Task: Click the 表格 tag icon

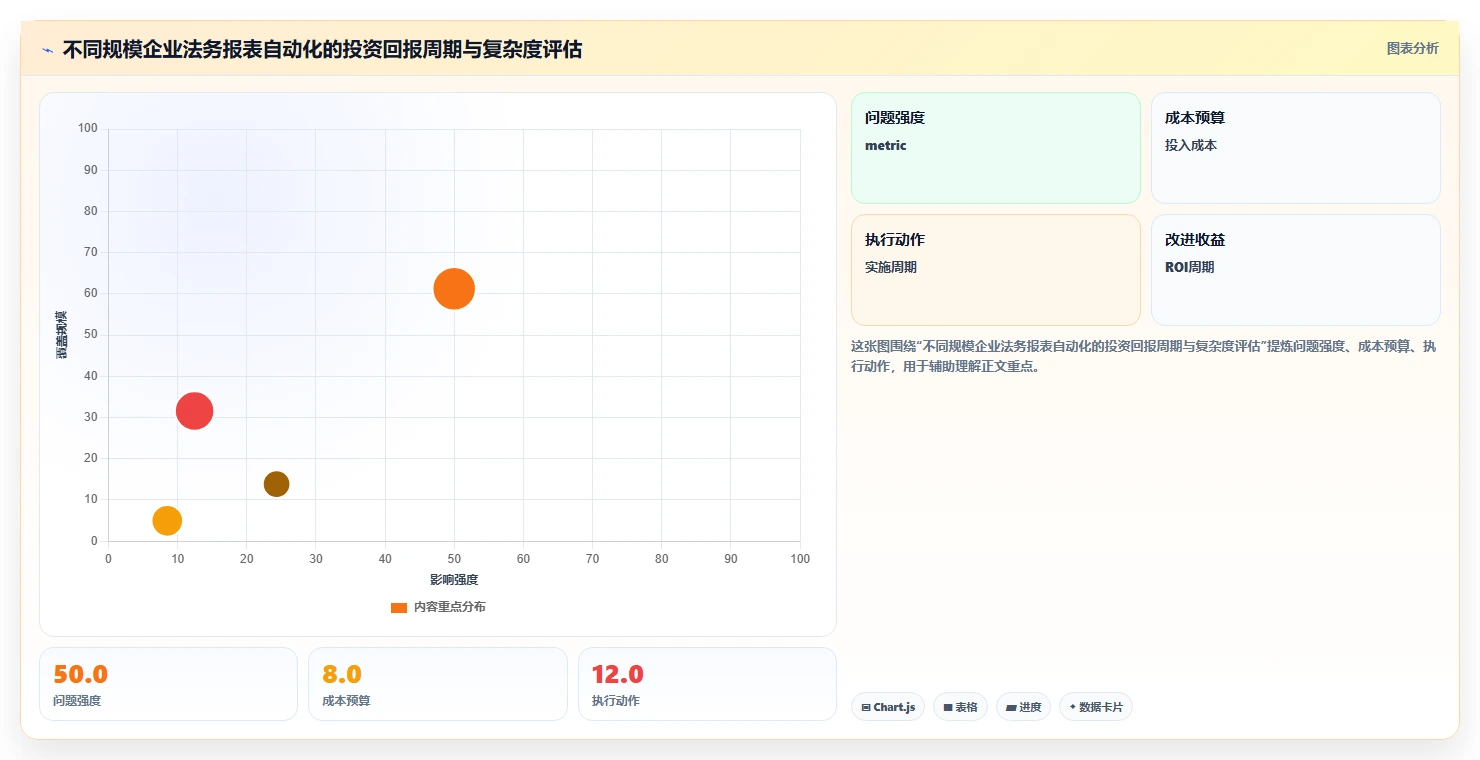Action: 948,708
